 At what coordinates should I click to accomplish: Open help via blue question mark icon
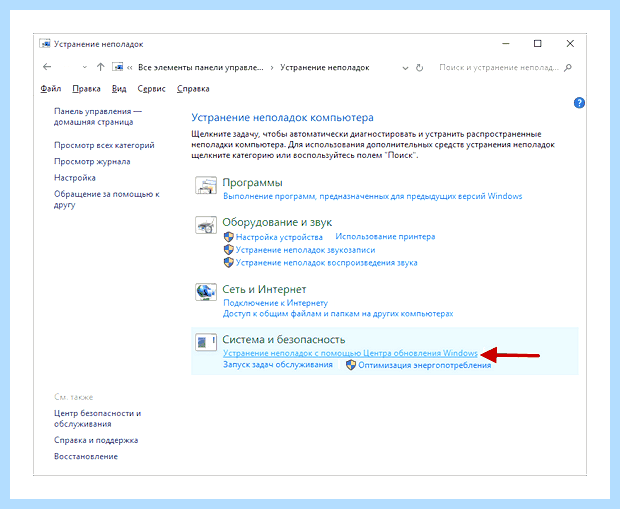click(579, 103)
